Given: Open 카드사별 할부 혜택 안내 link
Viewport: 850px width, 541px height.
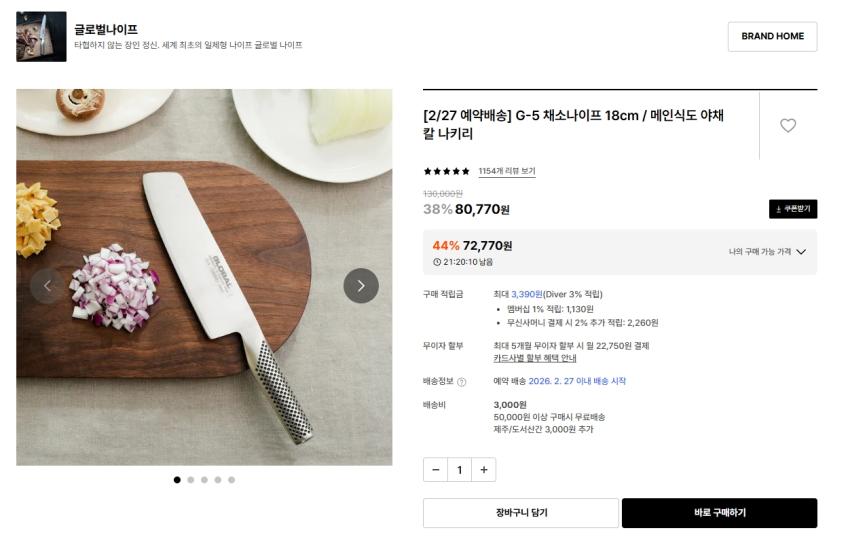Looking at the screenshot, I should tap(534, 358).
